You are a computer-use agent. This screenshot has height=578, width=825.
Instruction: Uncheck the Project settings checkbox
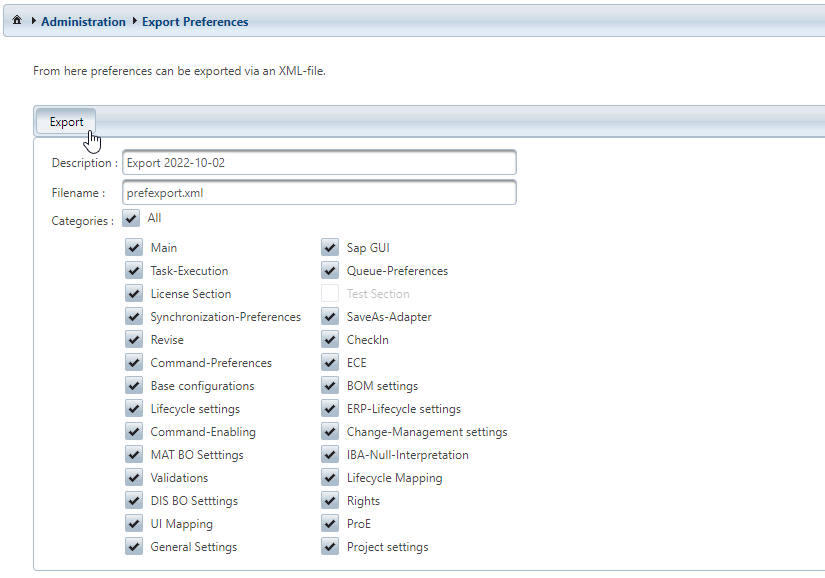click(330, 546)
